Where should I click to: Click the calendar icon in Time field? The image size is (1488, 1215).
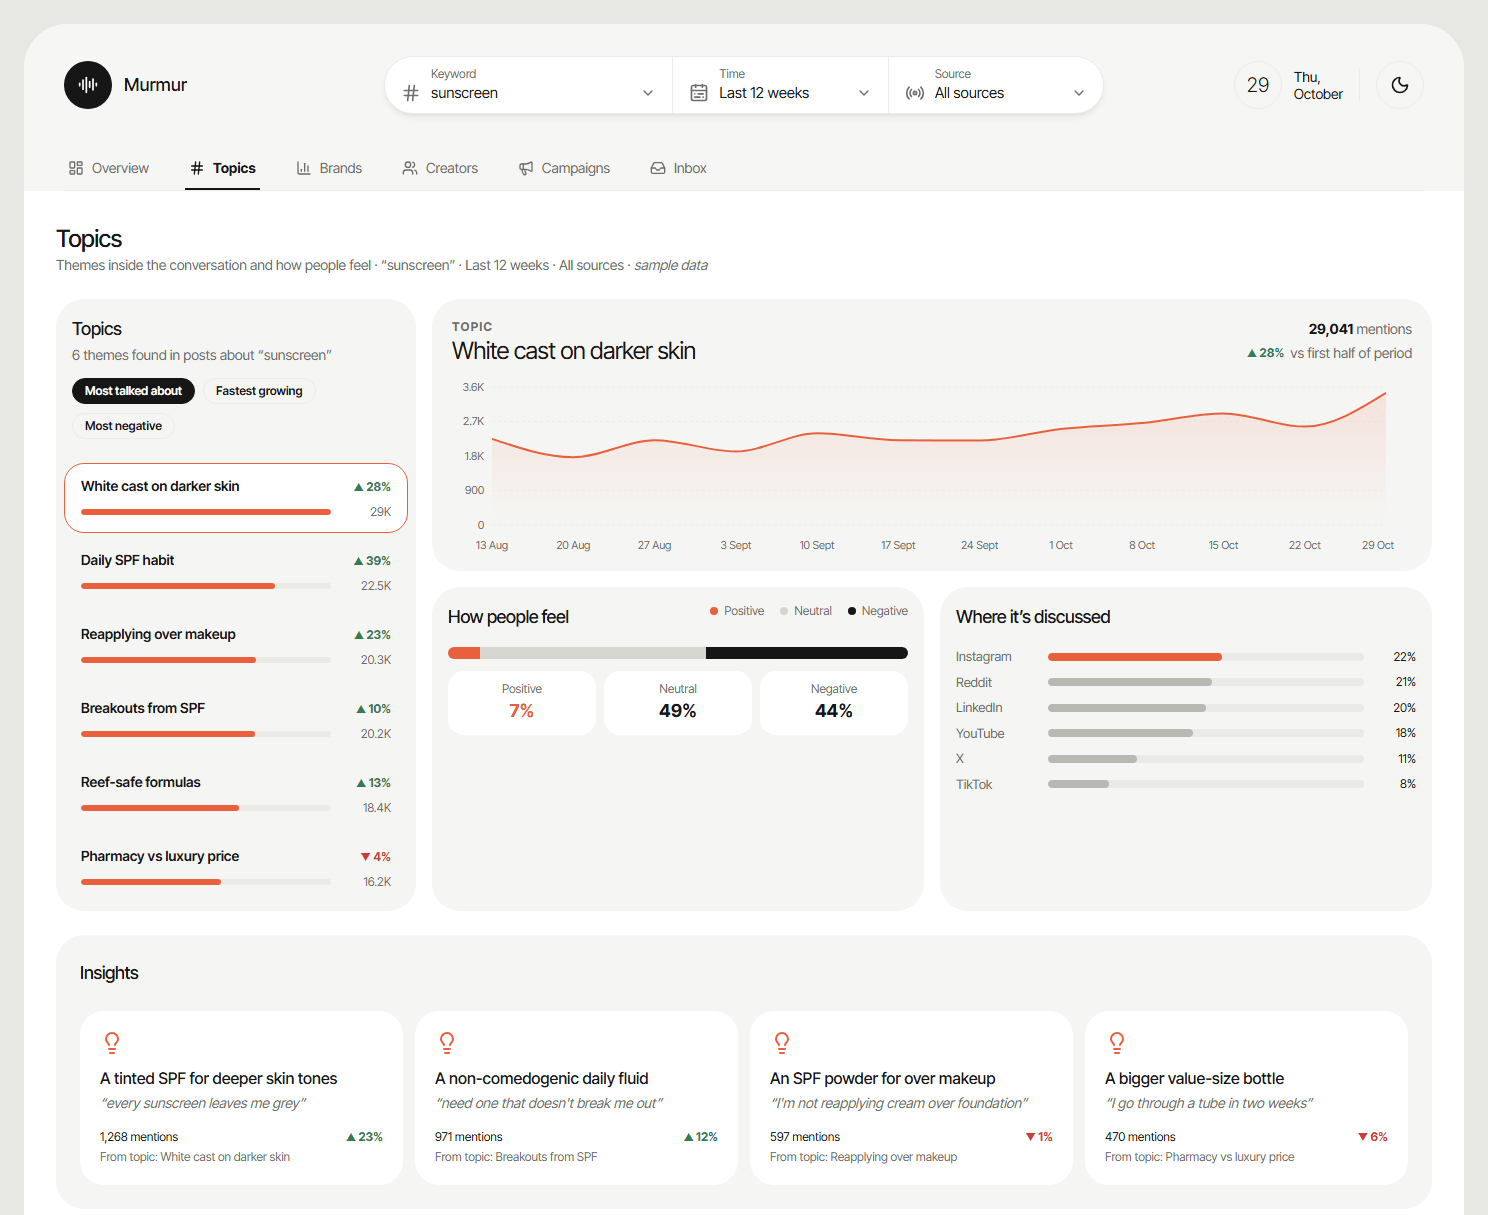pos(699,93)
